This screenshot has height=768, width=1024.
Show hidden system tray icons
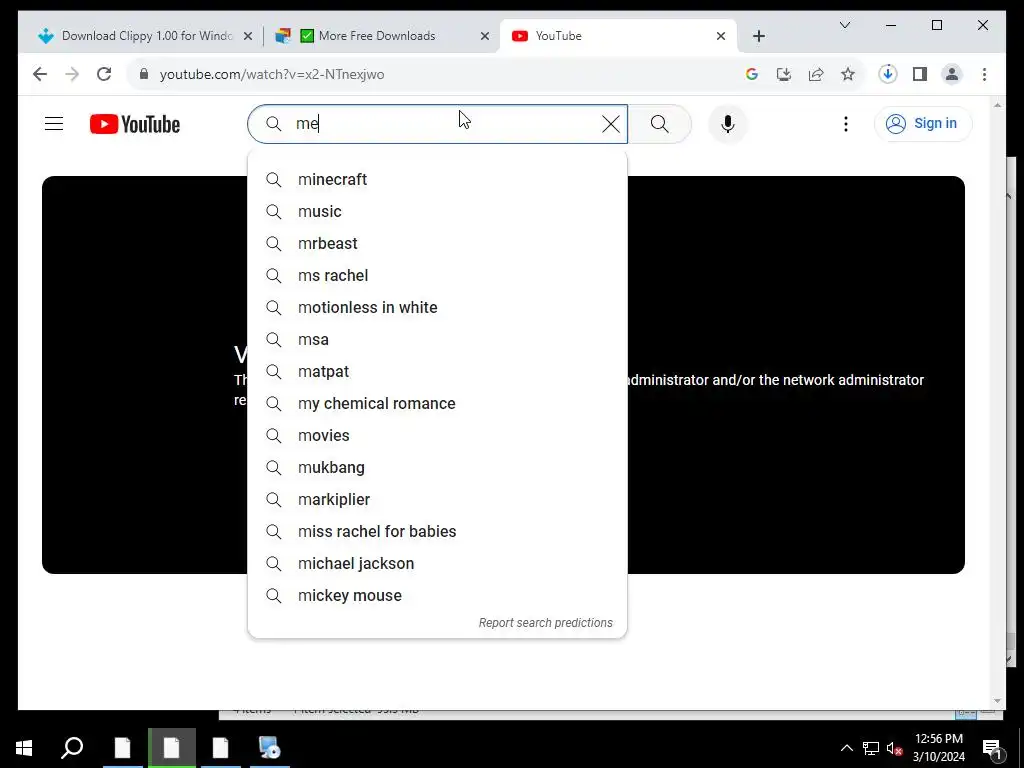pos(846,748)
